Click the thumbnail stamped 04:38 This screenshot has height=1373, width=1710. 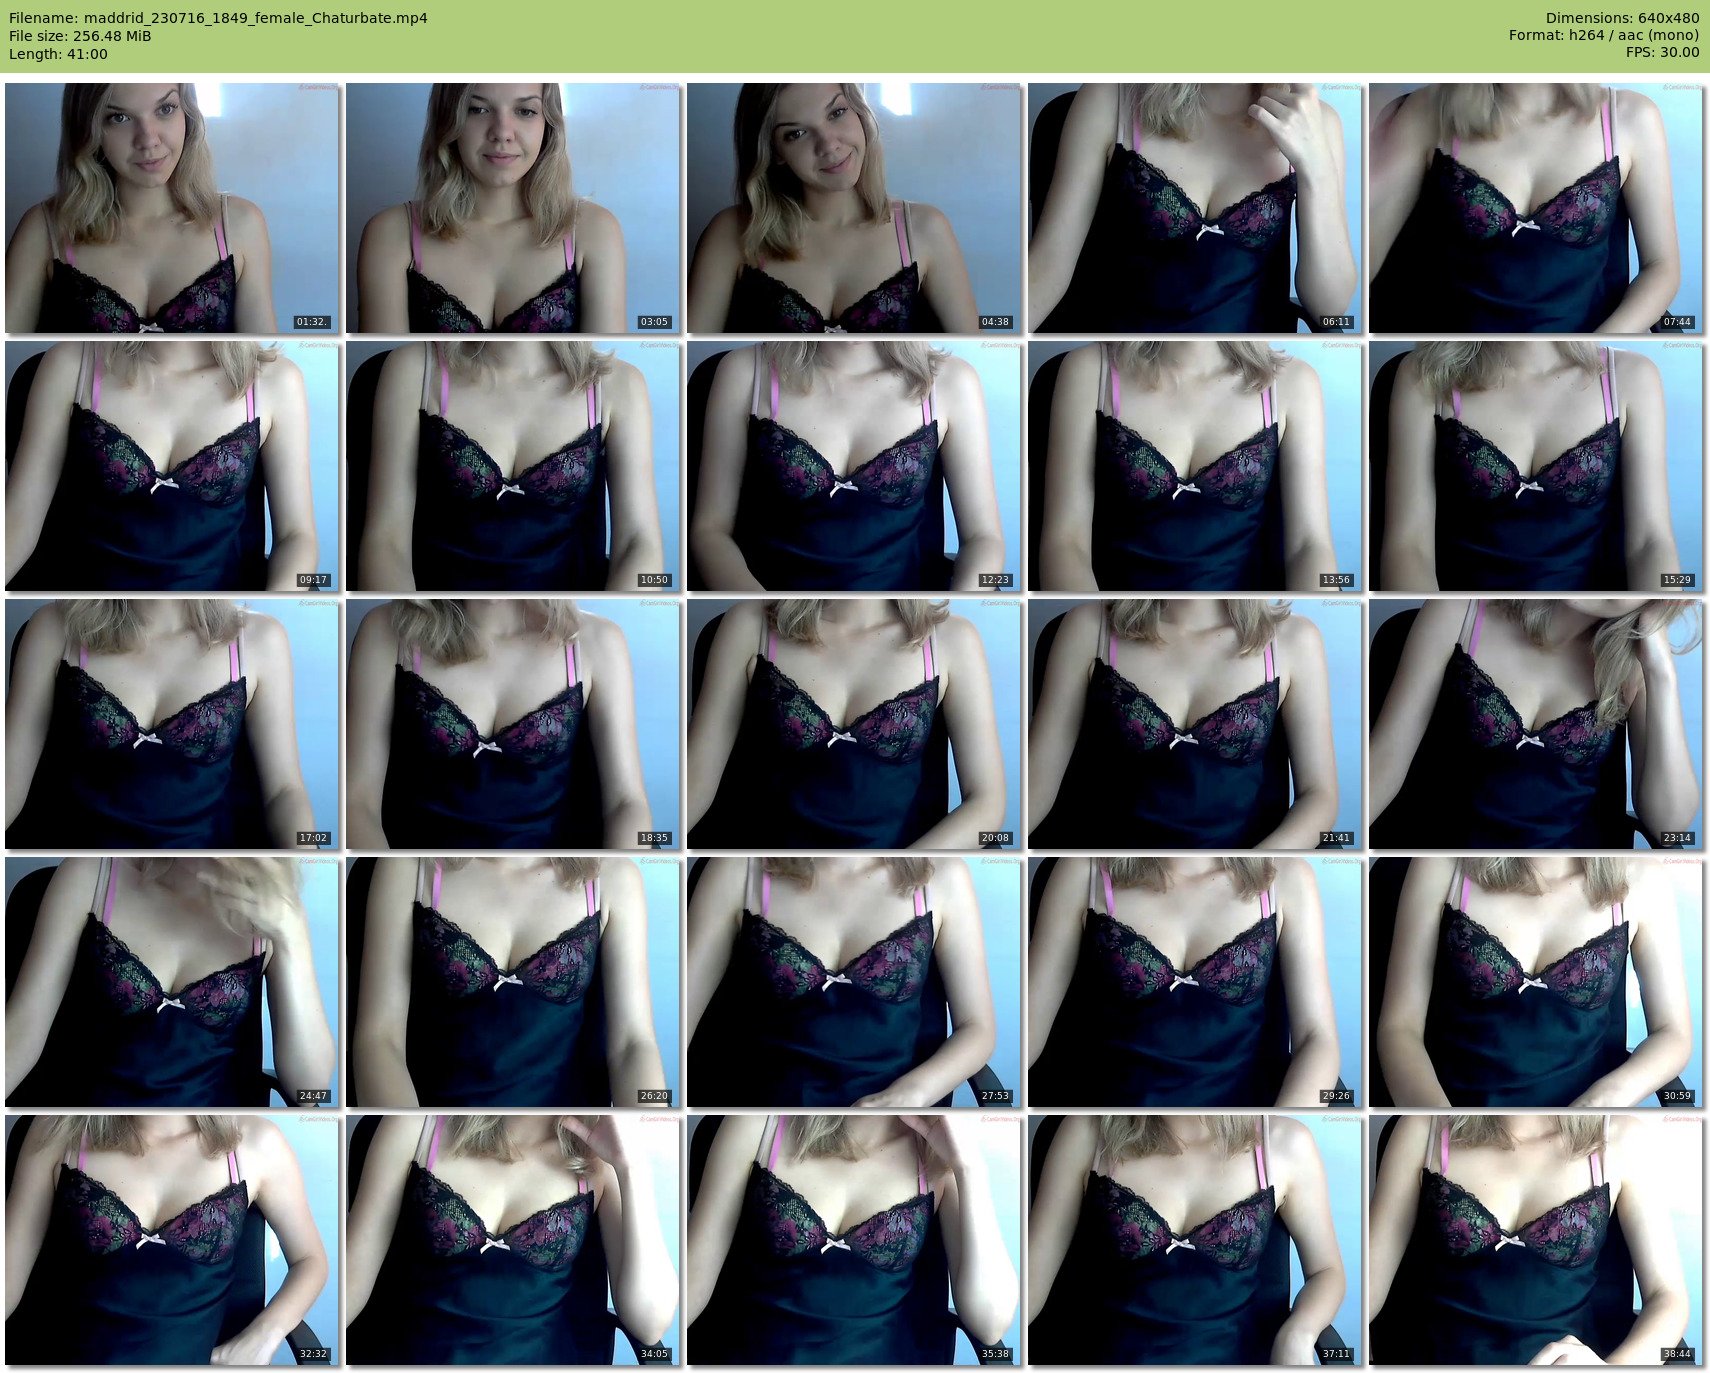click(854, 208)
